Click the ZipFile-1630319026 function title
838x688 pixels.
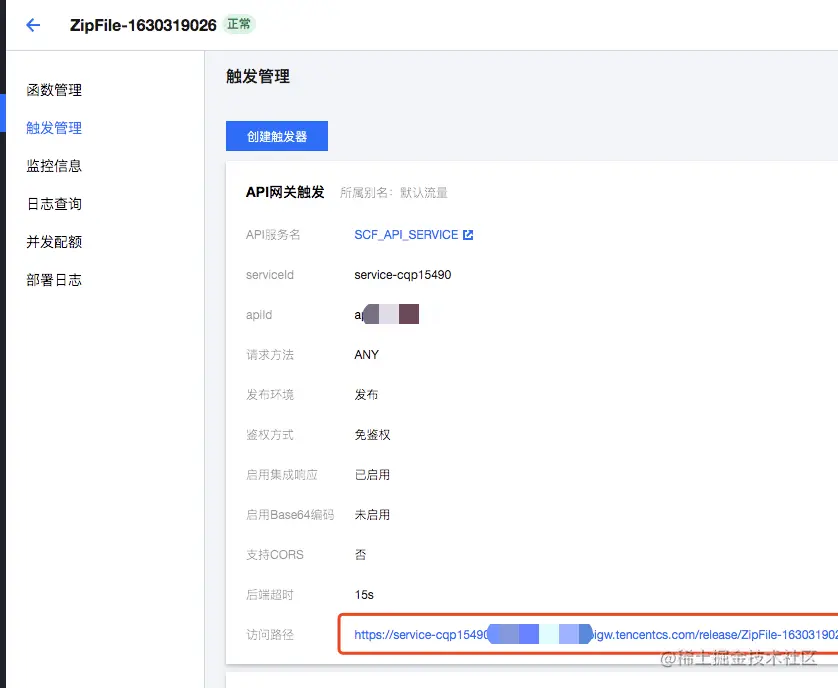(143, 25)
